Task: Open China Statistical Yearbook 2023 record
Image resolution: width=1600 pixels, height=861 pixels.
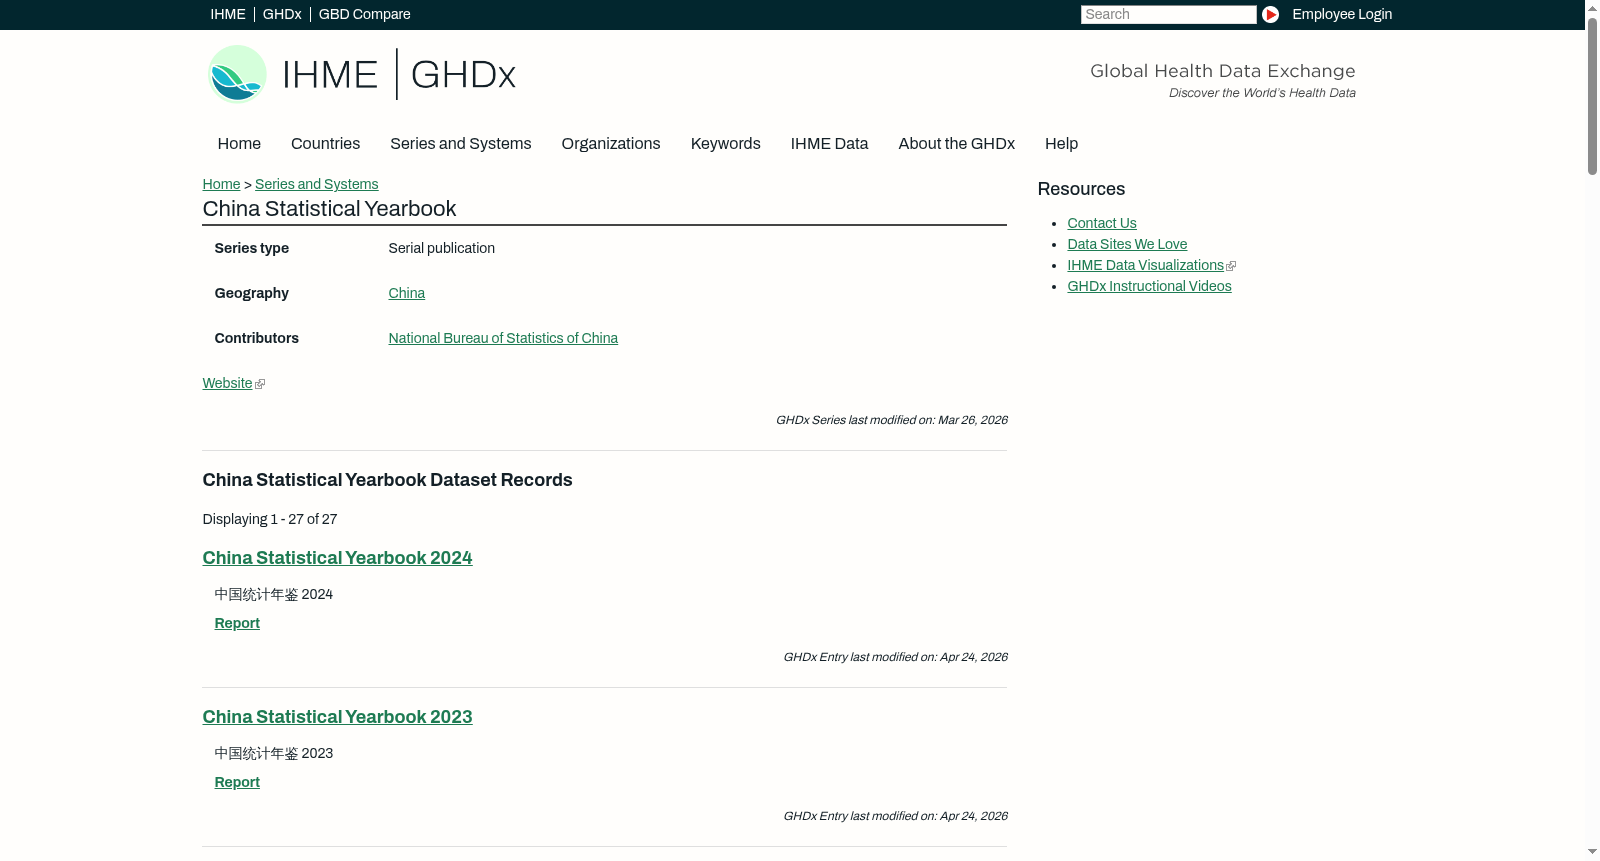Action: [x=337, y=717]
